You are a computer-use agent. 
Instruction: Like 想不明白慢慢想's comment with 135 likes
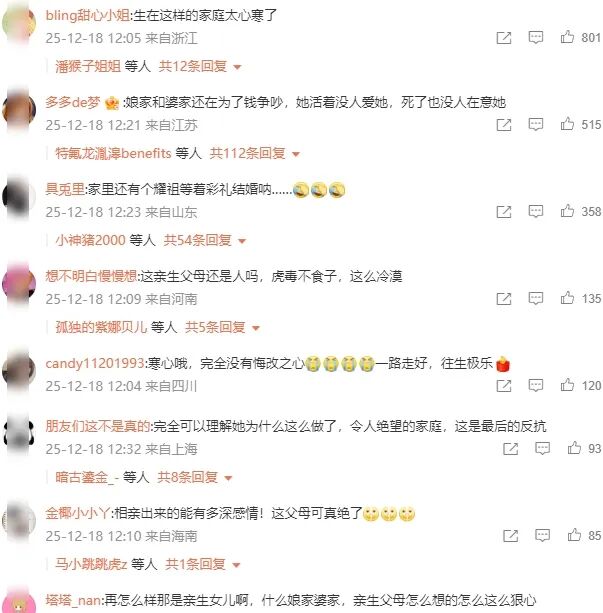(x=567, y=298)
